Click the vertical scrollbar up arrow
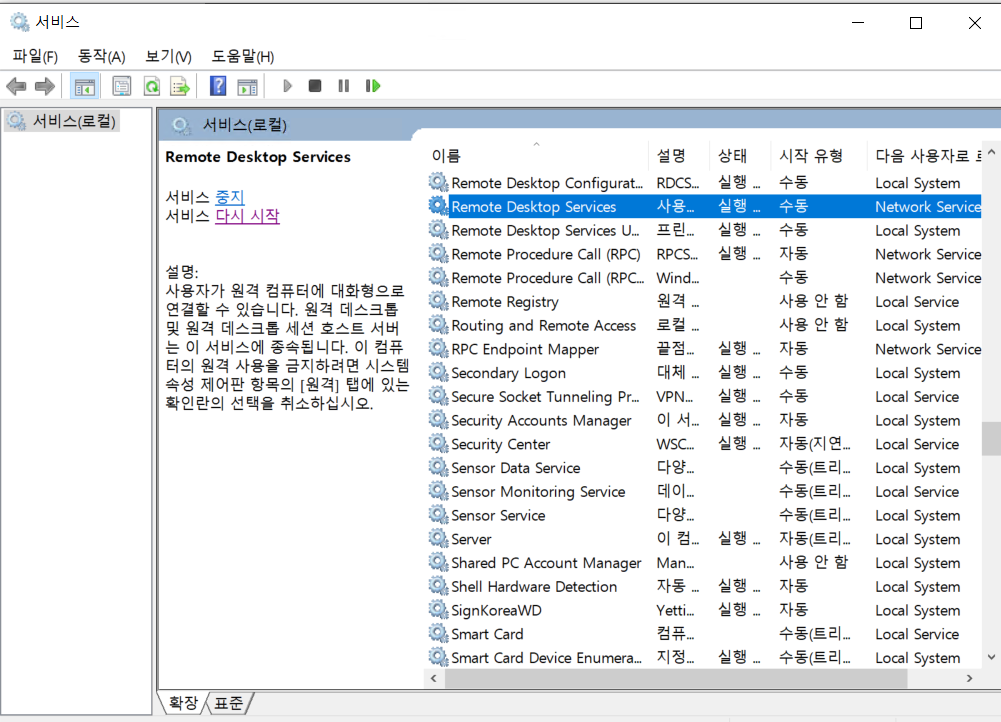The width and height of the screenshot is (1001, 722). click(x=991, y=153)
